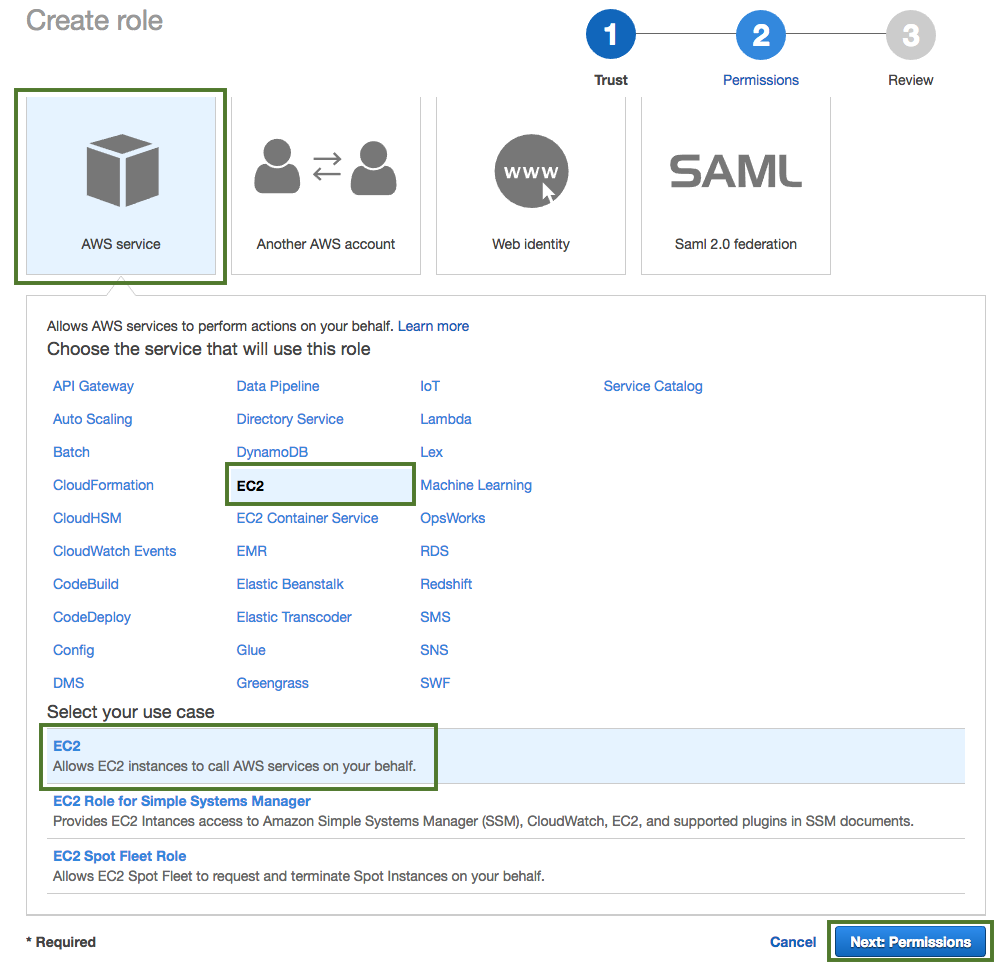Select the AWS service cube icon
The height and width of the screenshot is (964, 999).
tap(120, 171)
